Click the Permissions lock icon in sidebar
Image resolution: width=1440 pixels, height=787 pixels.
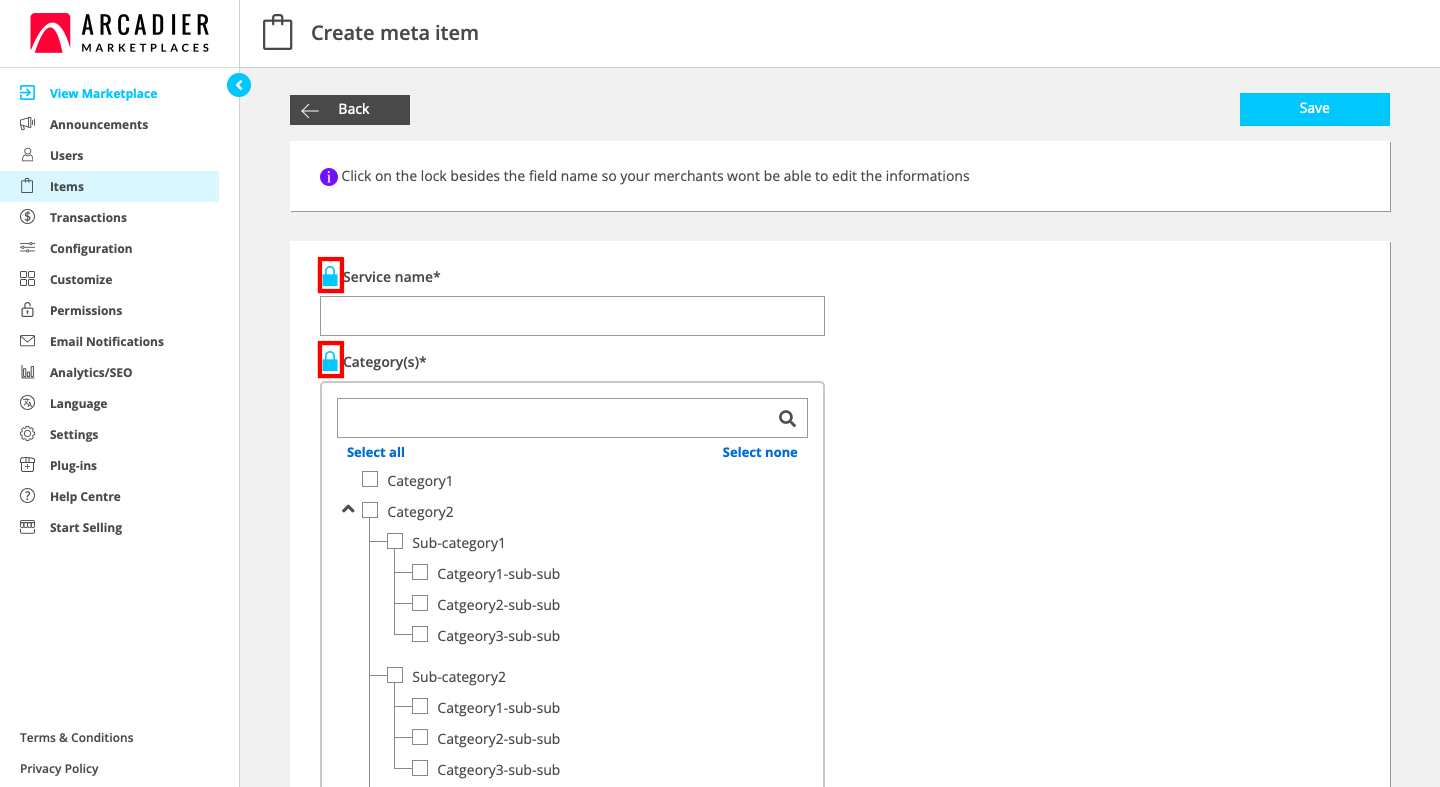pos(28,310)
